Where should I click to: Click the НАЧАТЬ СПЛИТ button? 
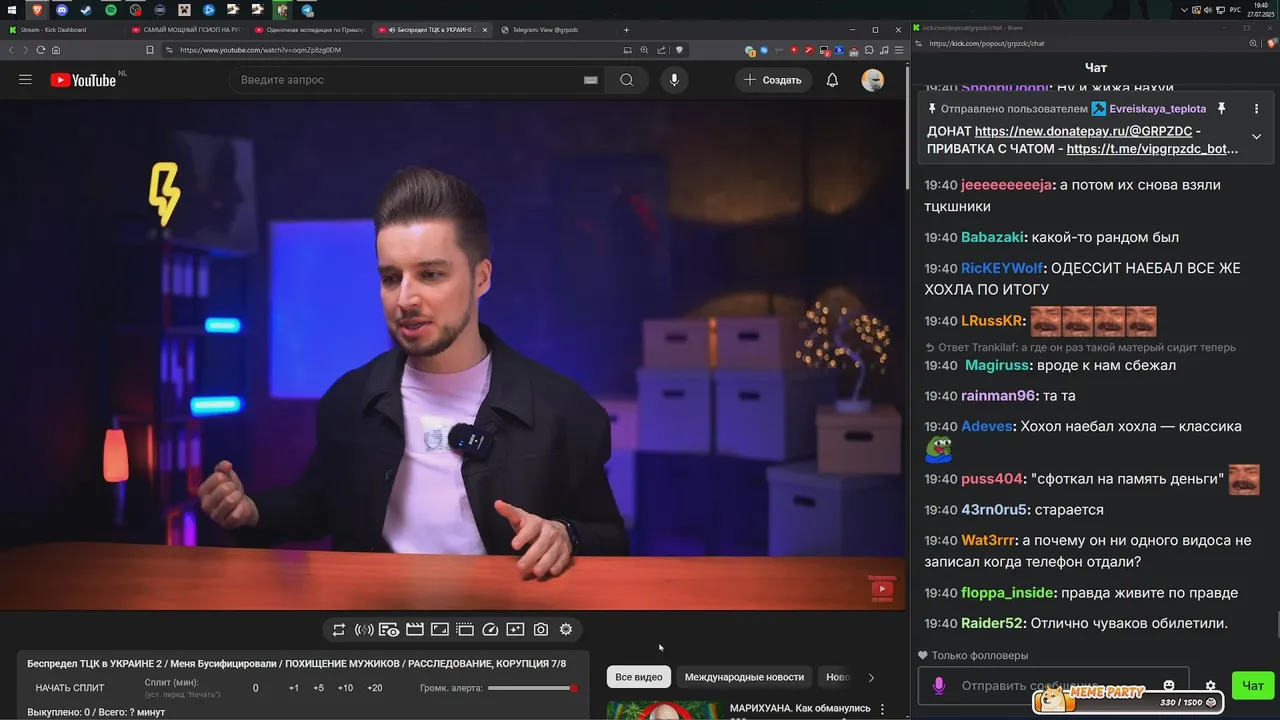point(70,688)
